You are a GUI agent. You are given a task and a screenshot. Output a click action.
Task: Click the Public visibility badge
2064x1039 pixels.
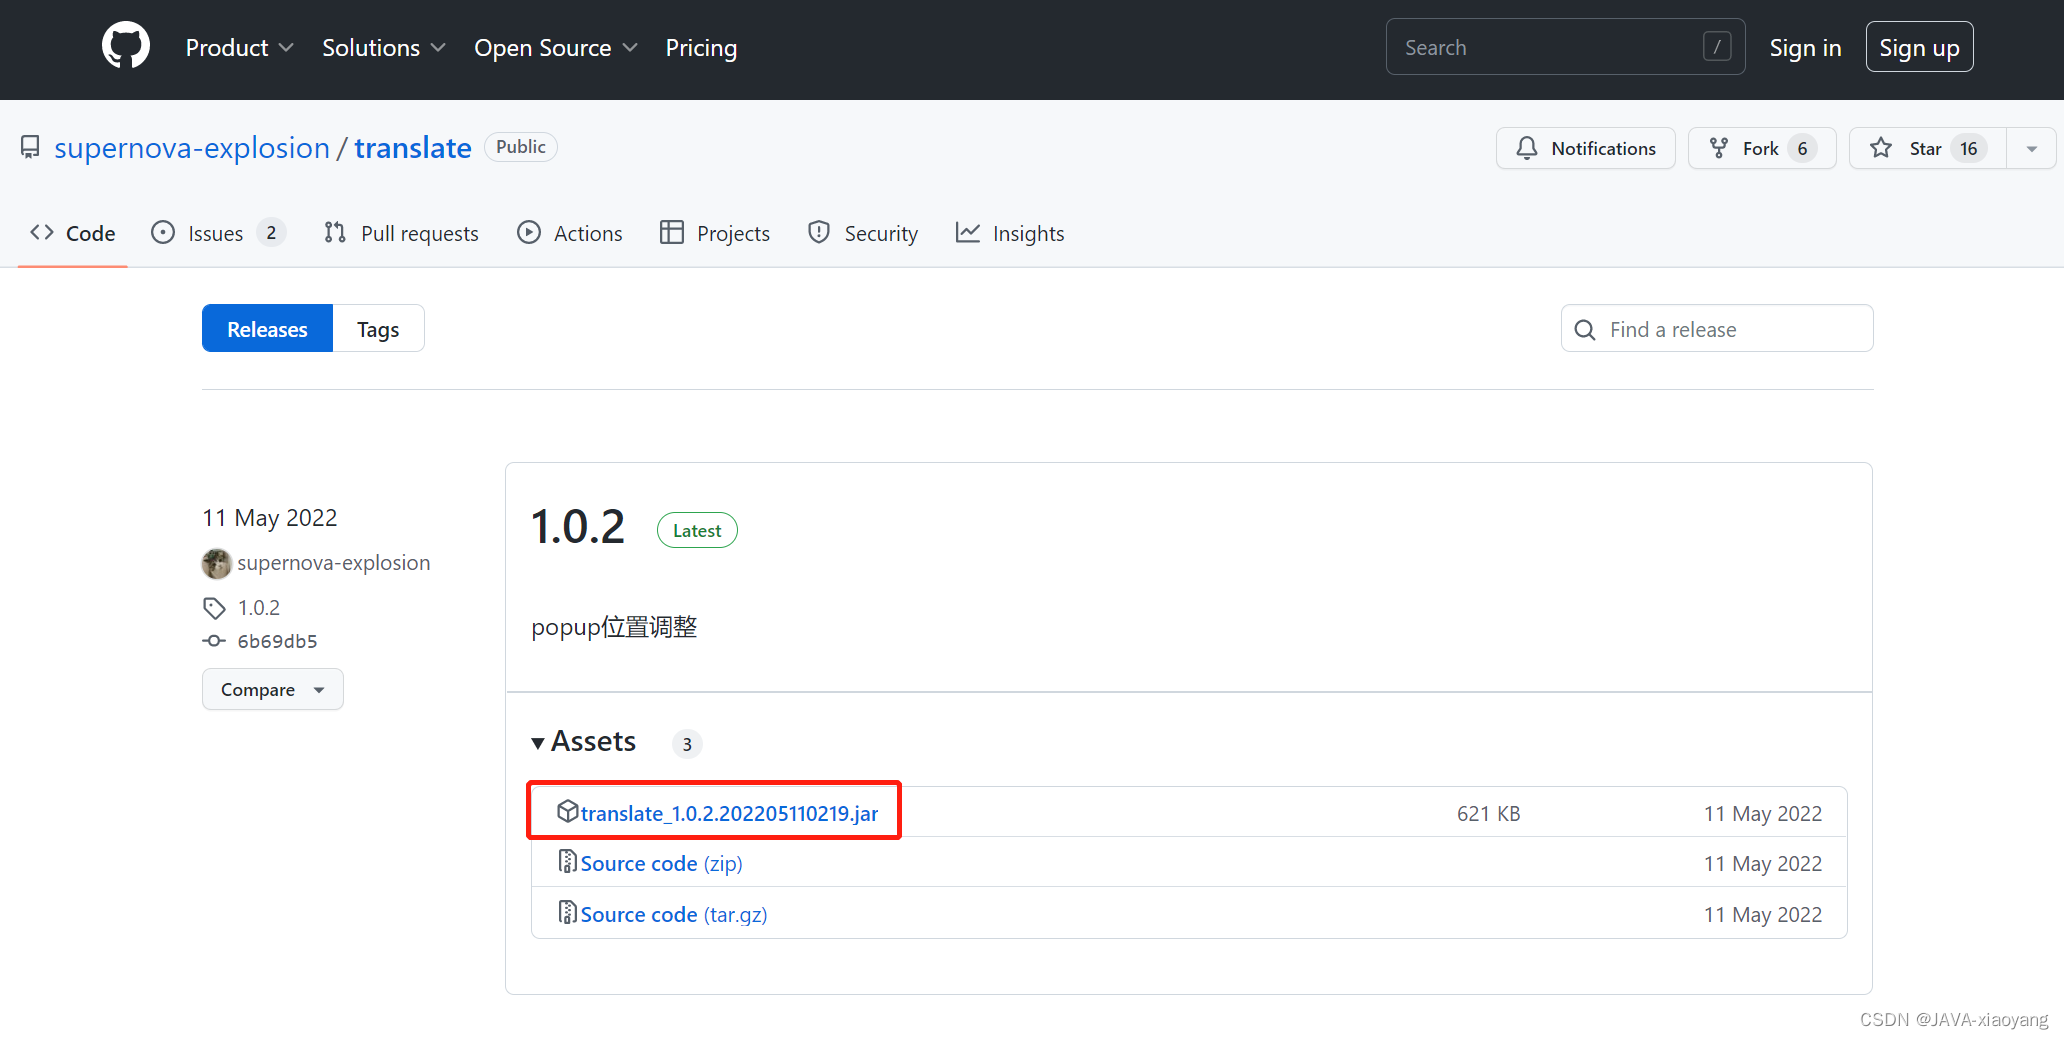tap(521, 147)
